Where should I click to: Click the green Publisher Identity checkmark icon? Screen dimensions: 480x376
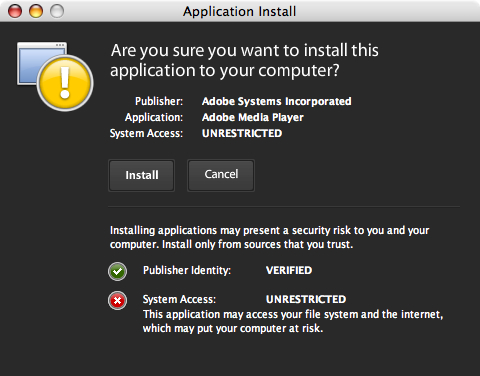(117, 271)
